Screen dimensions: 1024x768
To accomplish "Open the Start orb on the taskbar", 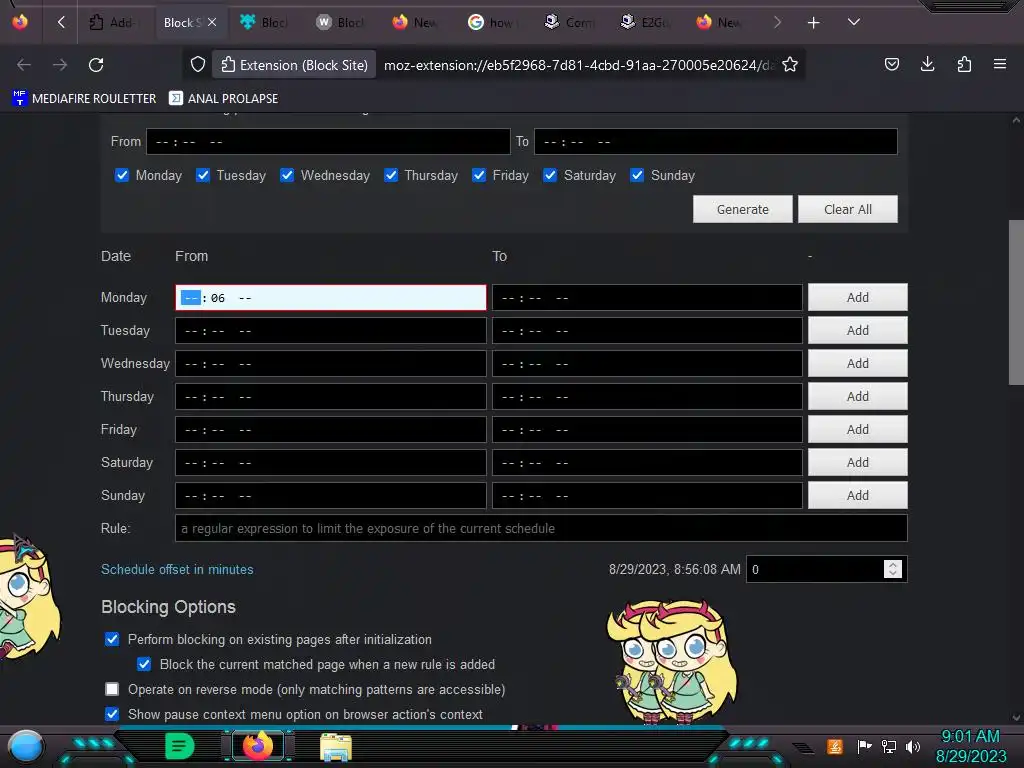I will click(26, 746).
